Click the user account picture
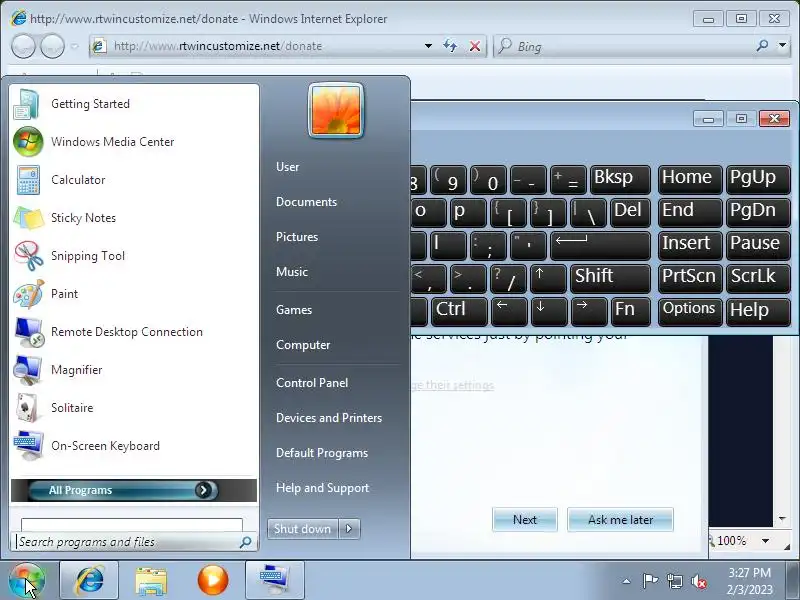 click(x=336, y=110)
